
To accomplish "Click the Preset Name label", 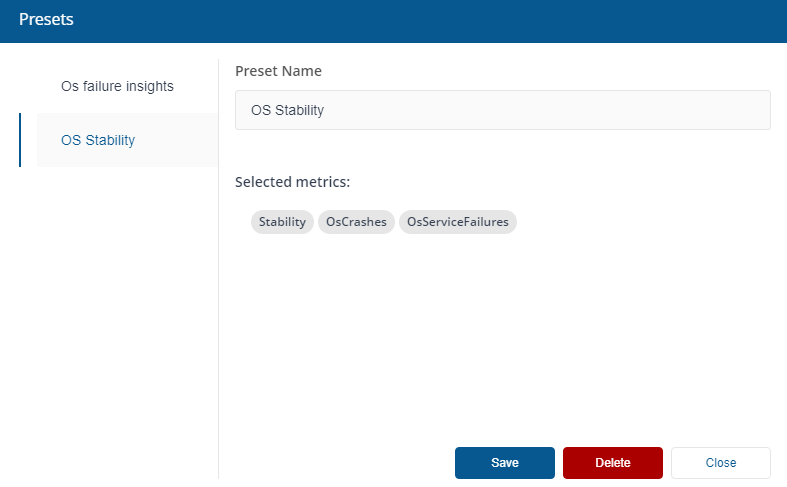I will [279, 71].
